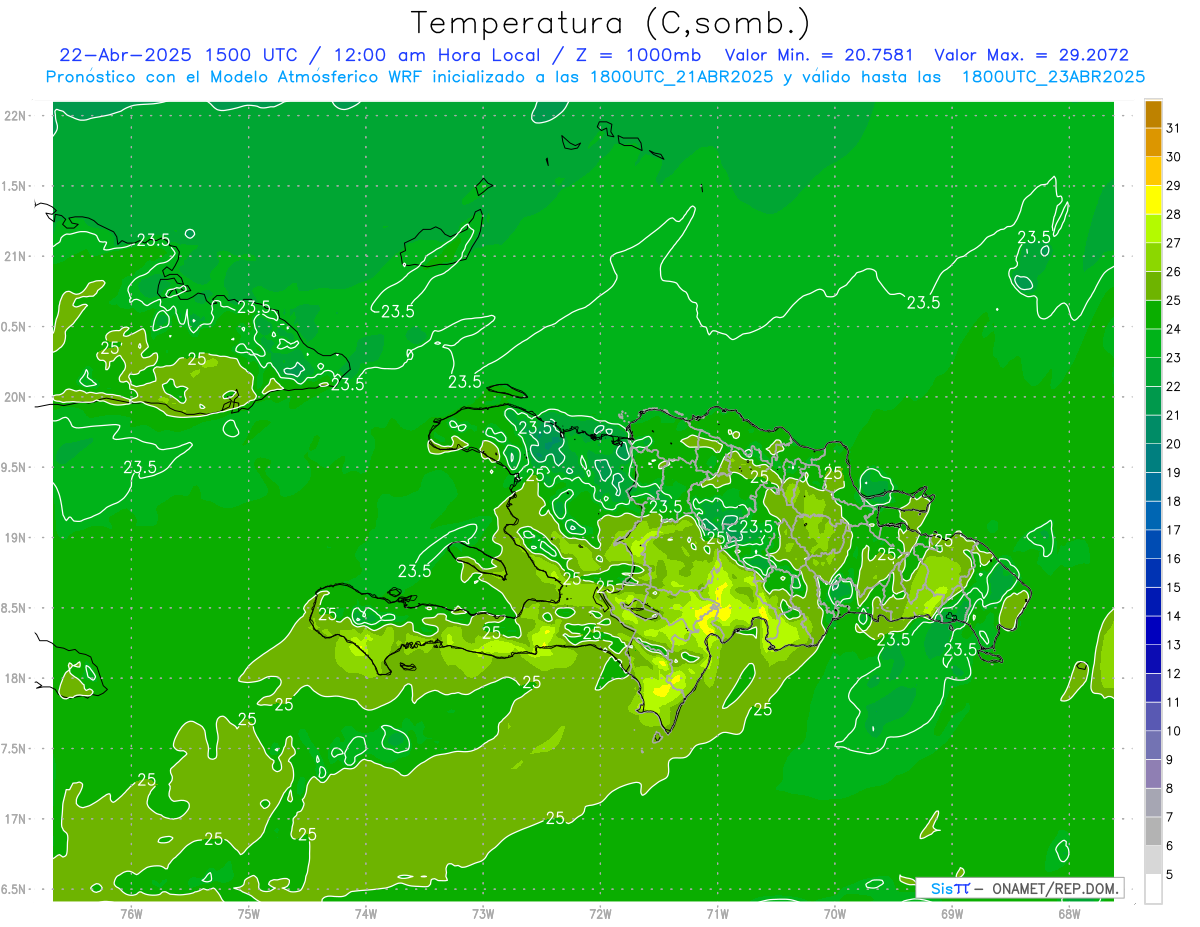Click the "21N" latitude axis label
This screenshot has height=927, width=1200.
(x=14, y=256)
